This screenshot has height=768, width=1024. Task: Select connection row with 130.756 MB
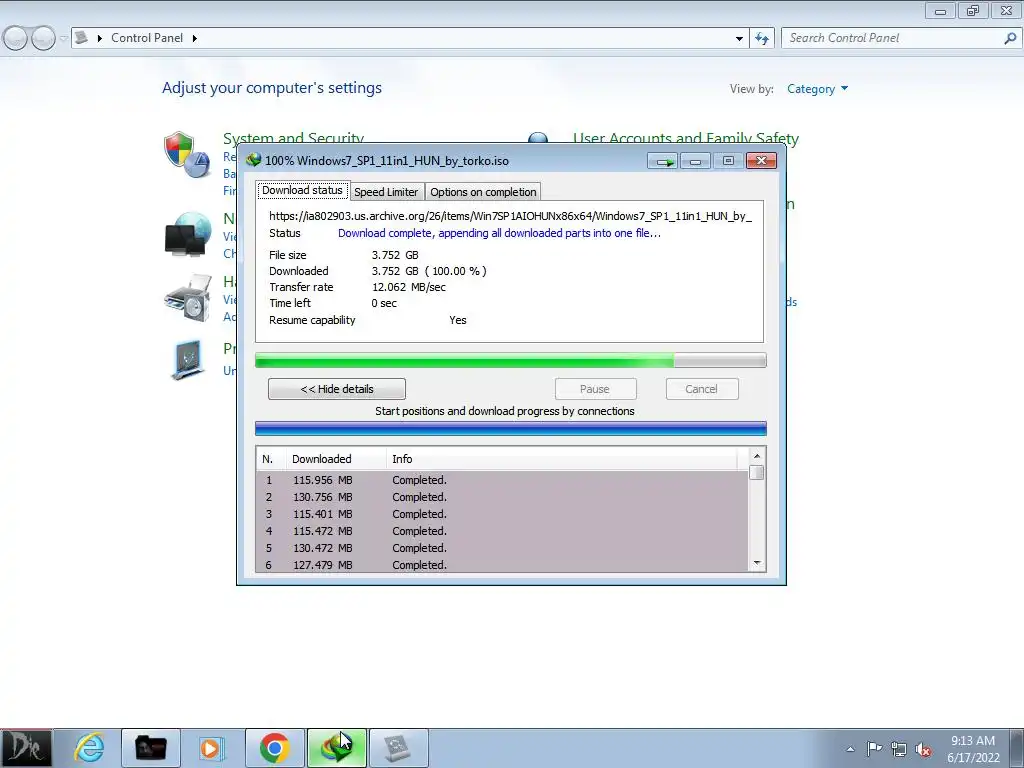[503, 497]
